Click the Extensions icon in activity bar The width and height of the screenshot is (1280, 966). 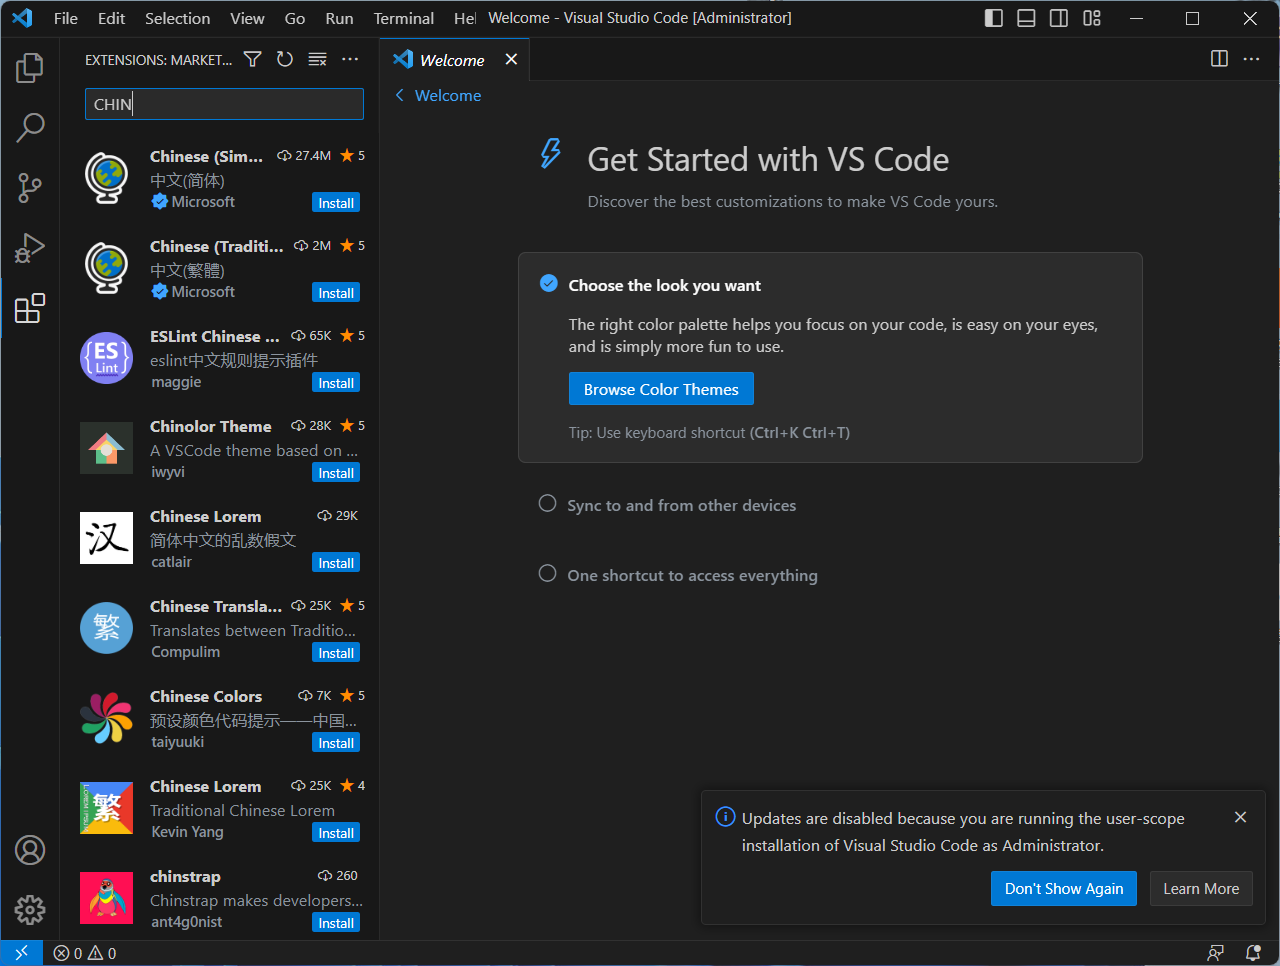pyautogui.click(x=30, y=307)
